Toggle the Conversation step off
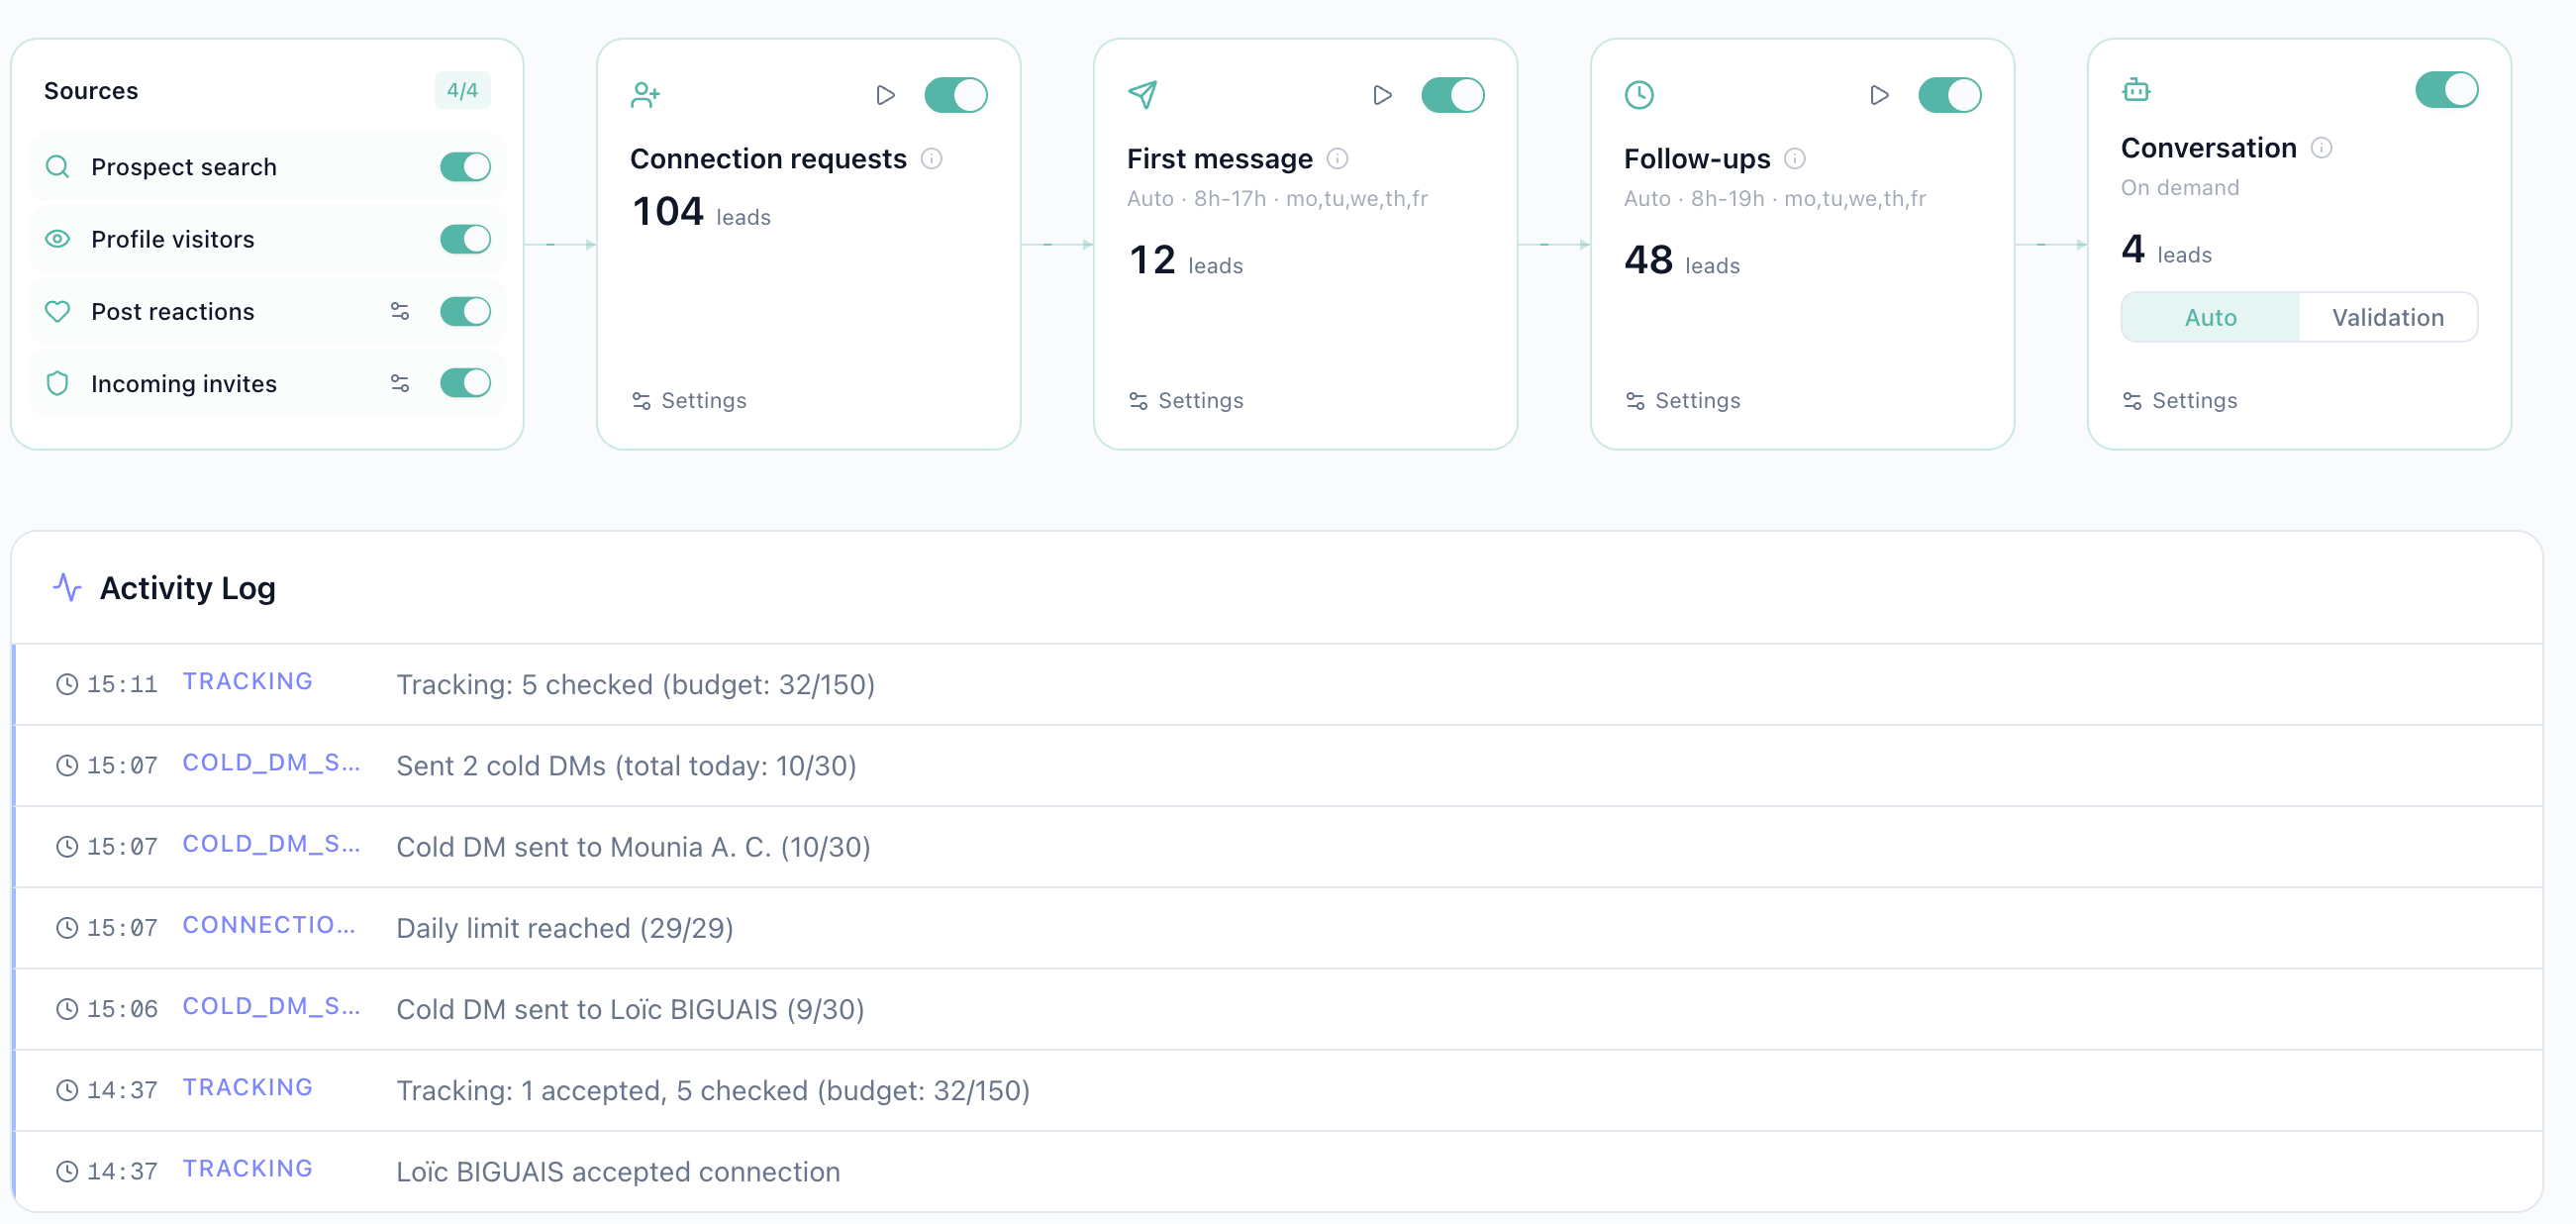This screenshot has width=2576, height=1224. [2446, 90]
